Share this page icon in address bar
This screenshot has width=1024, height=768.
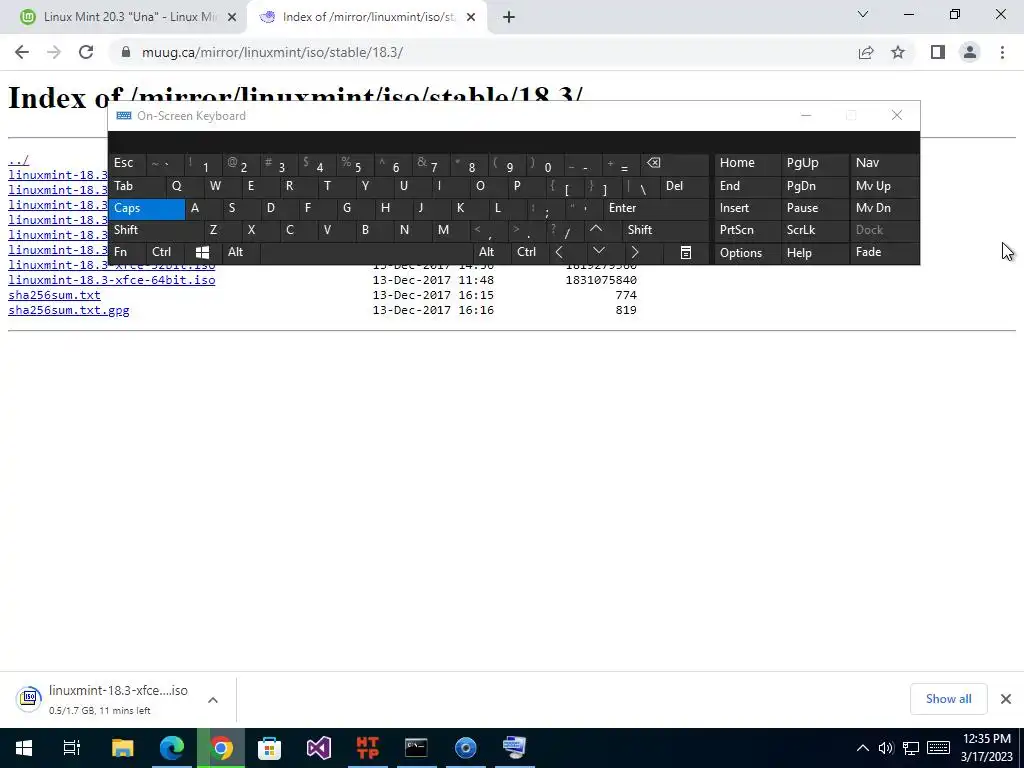(866, 52)
